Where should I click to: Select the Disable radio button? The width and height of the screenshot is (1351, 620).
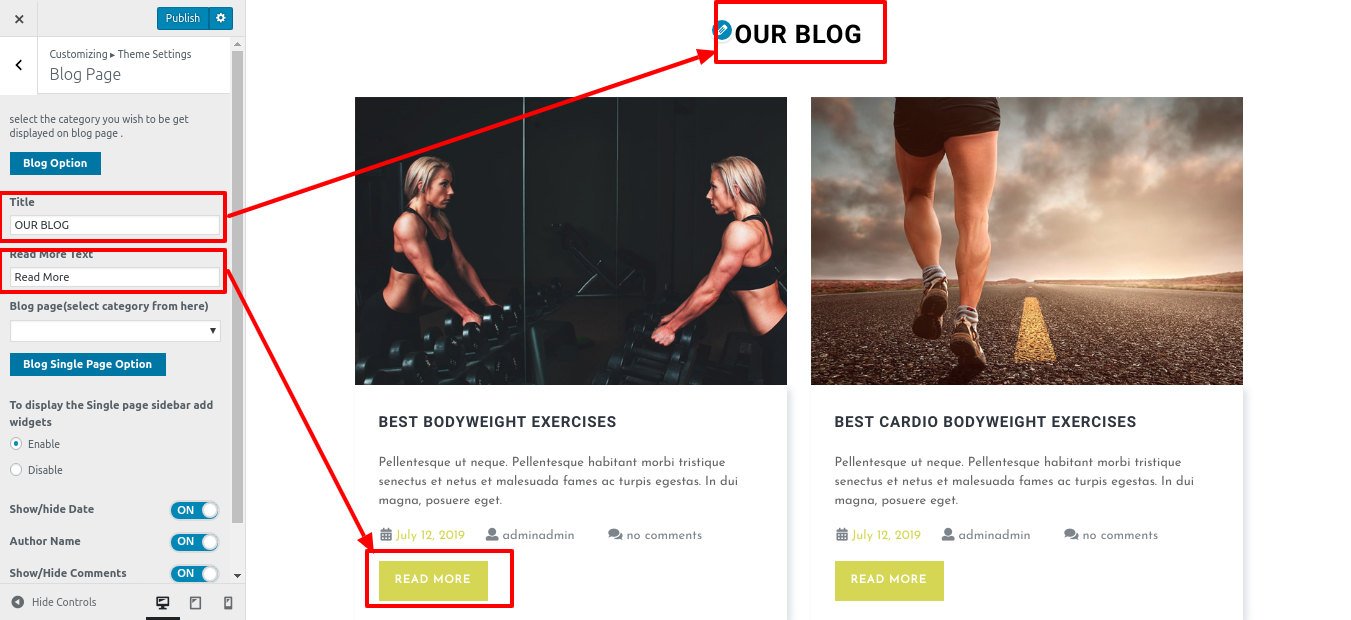click(x=16, y=470)
